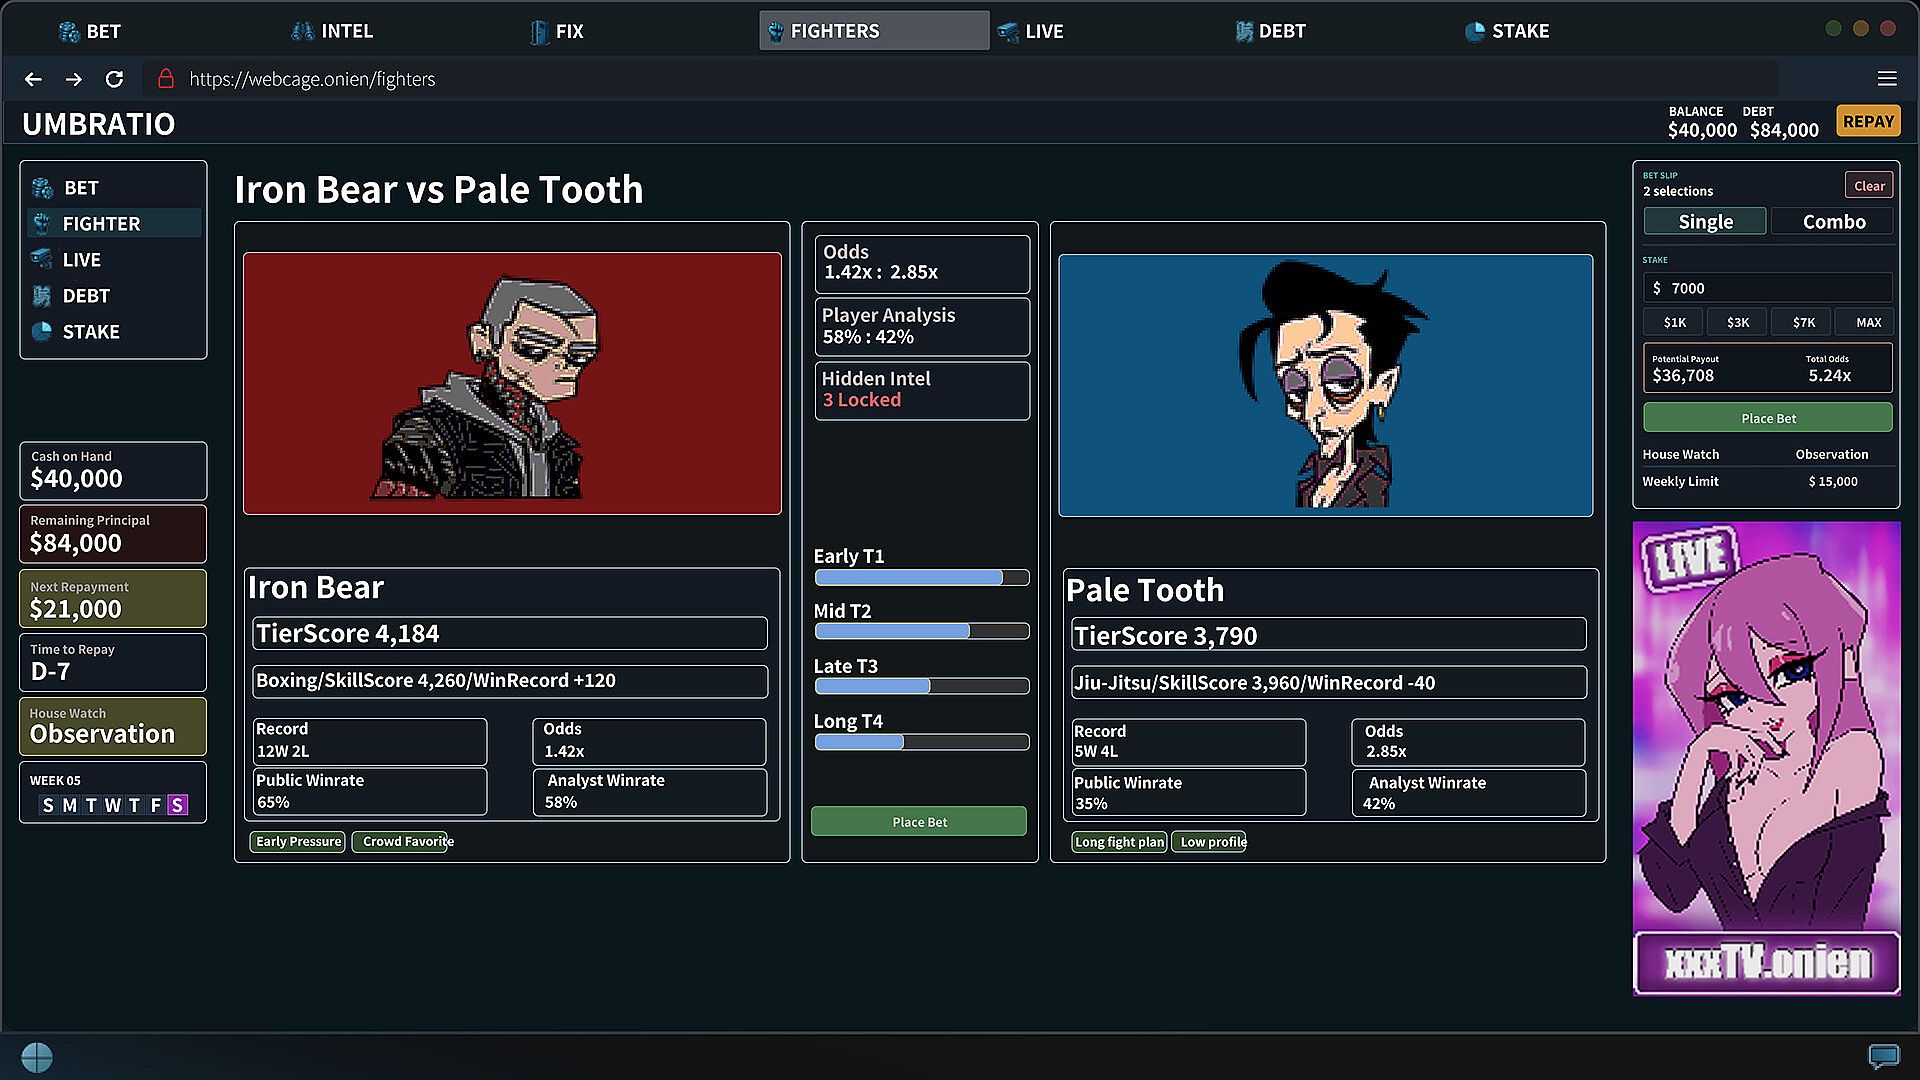
Task: Select DEBT in the sidebar menu
Action: [114, 296]
